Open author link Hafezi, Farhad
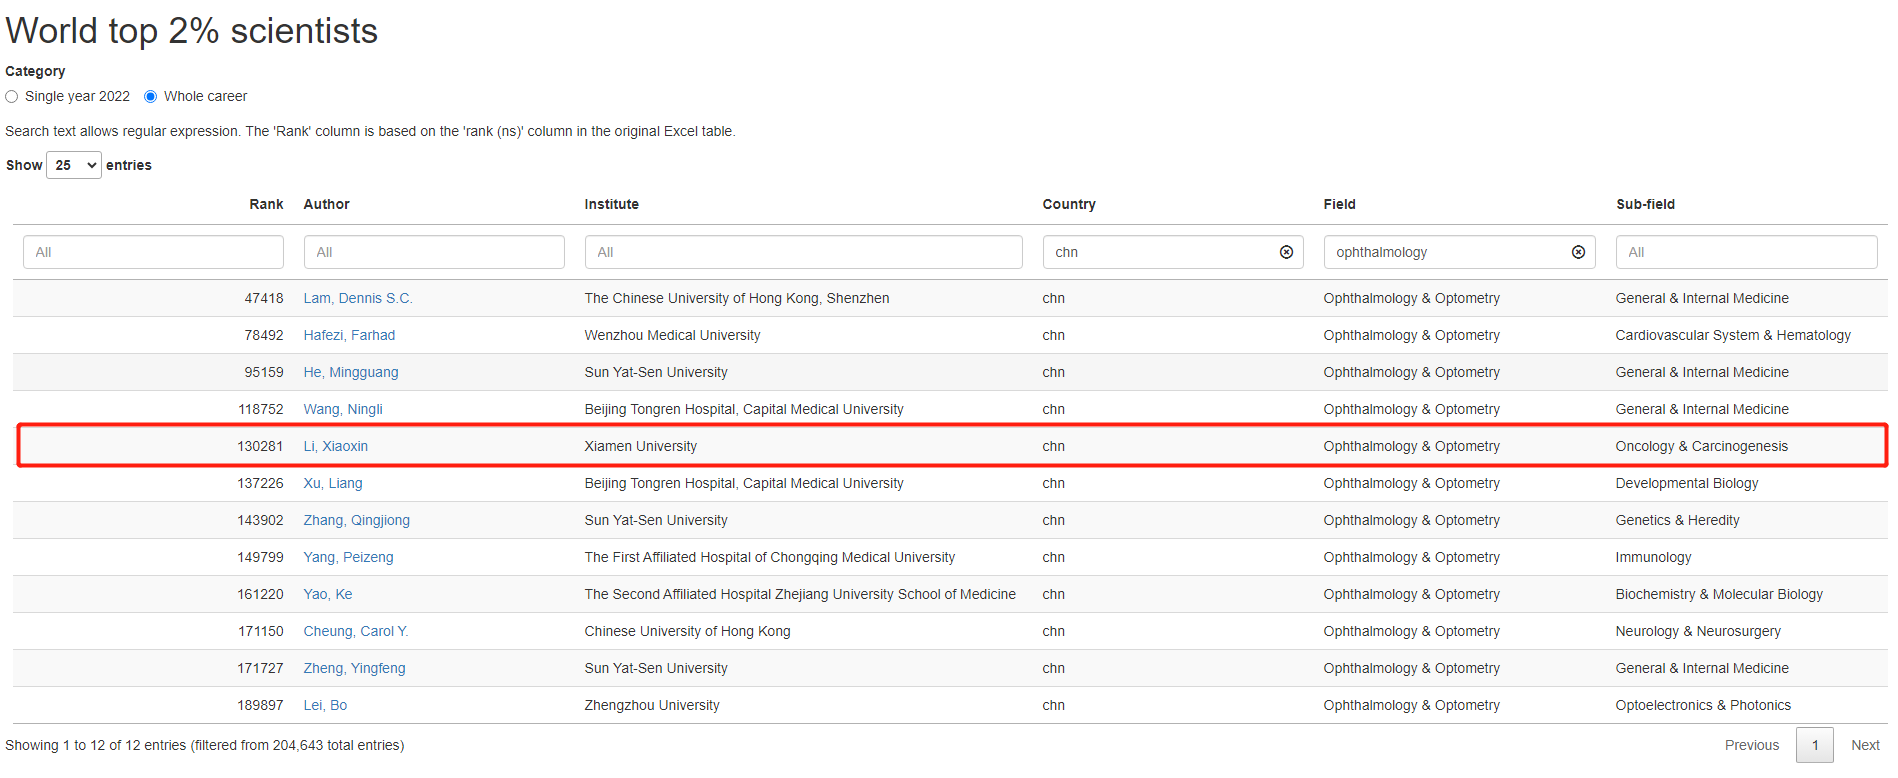The image size is (1898, 778). click(349, 335)
